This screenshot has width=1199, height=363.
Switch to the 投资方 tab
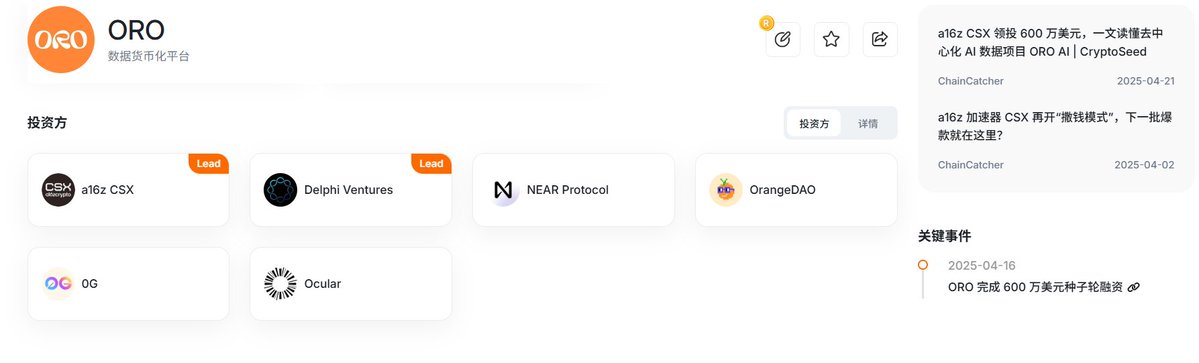coord(814,123)
